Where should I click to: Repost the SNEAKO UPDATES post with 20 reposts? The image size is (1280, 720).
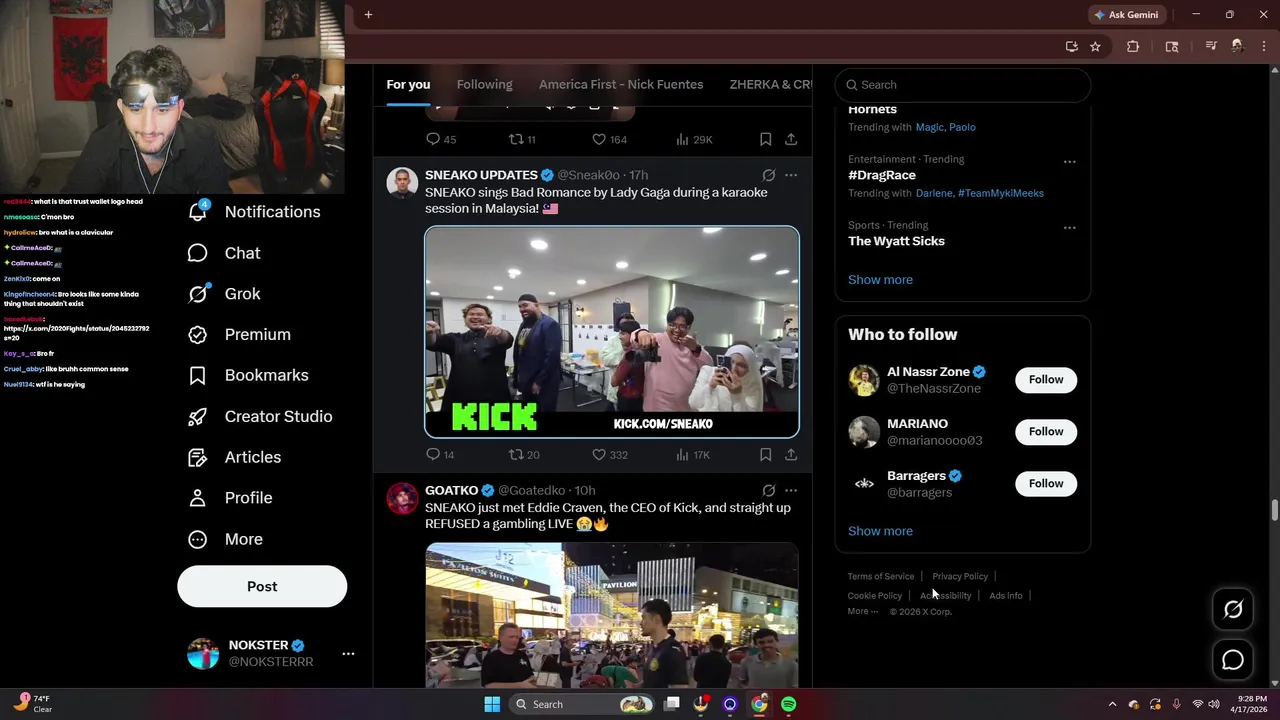coord(516,454)
